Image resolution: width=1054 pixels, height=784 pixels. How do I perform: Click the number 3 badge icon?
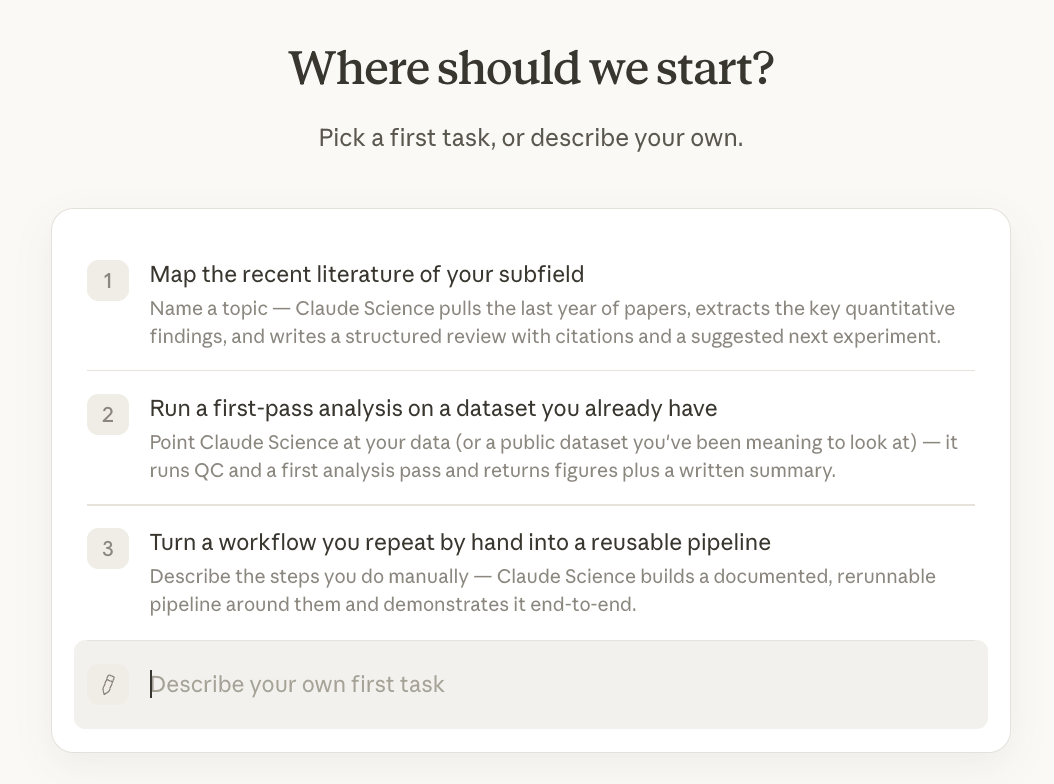point(108,548)
